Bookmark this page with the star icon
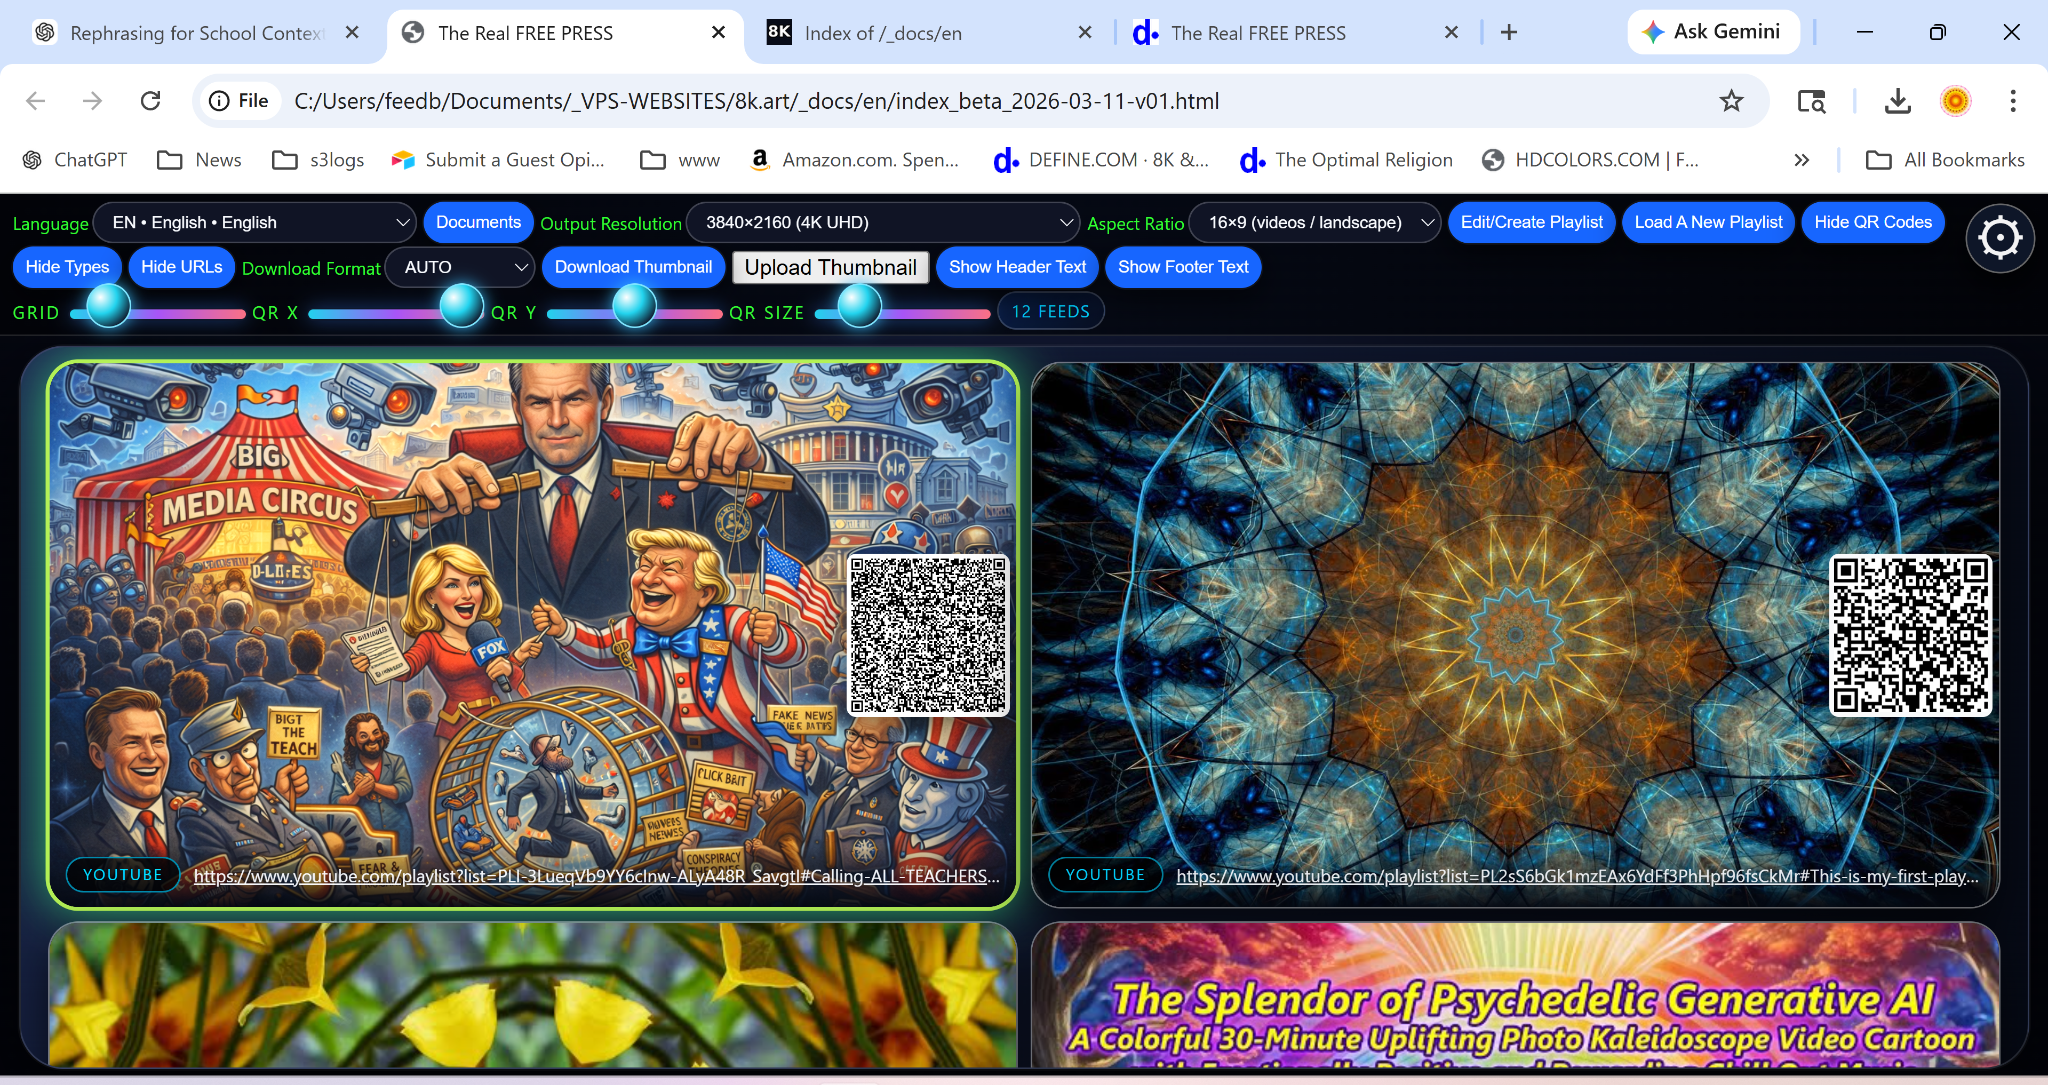Image resolution: width=2048 pixels, height=1085 pixels. (x=1731, y=101)
